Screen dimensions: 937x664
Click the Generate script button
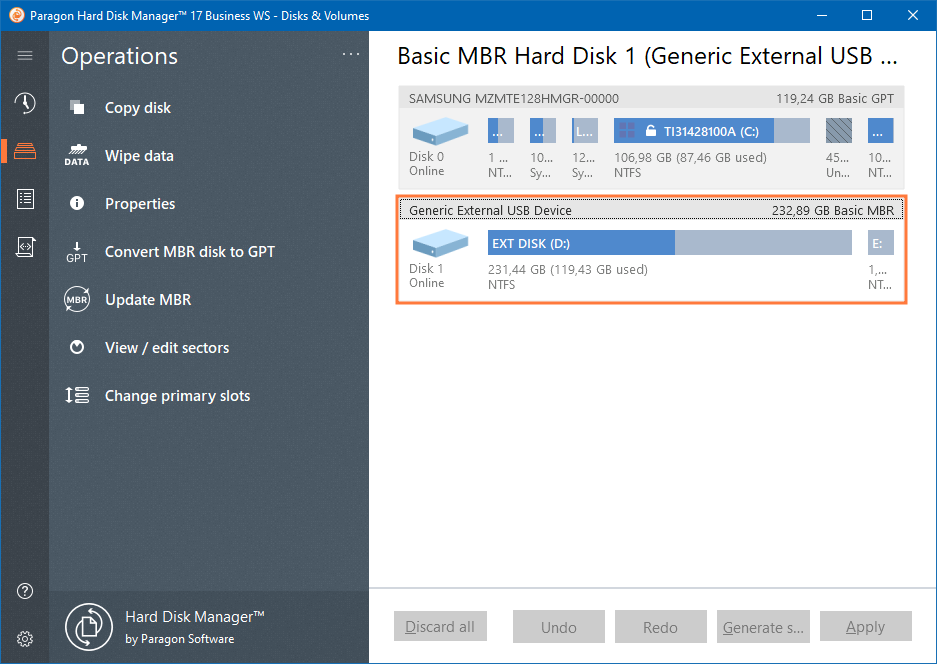[x=763, y=626]
